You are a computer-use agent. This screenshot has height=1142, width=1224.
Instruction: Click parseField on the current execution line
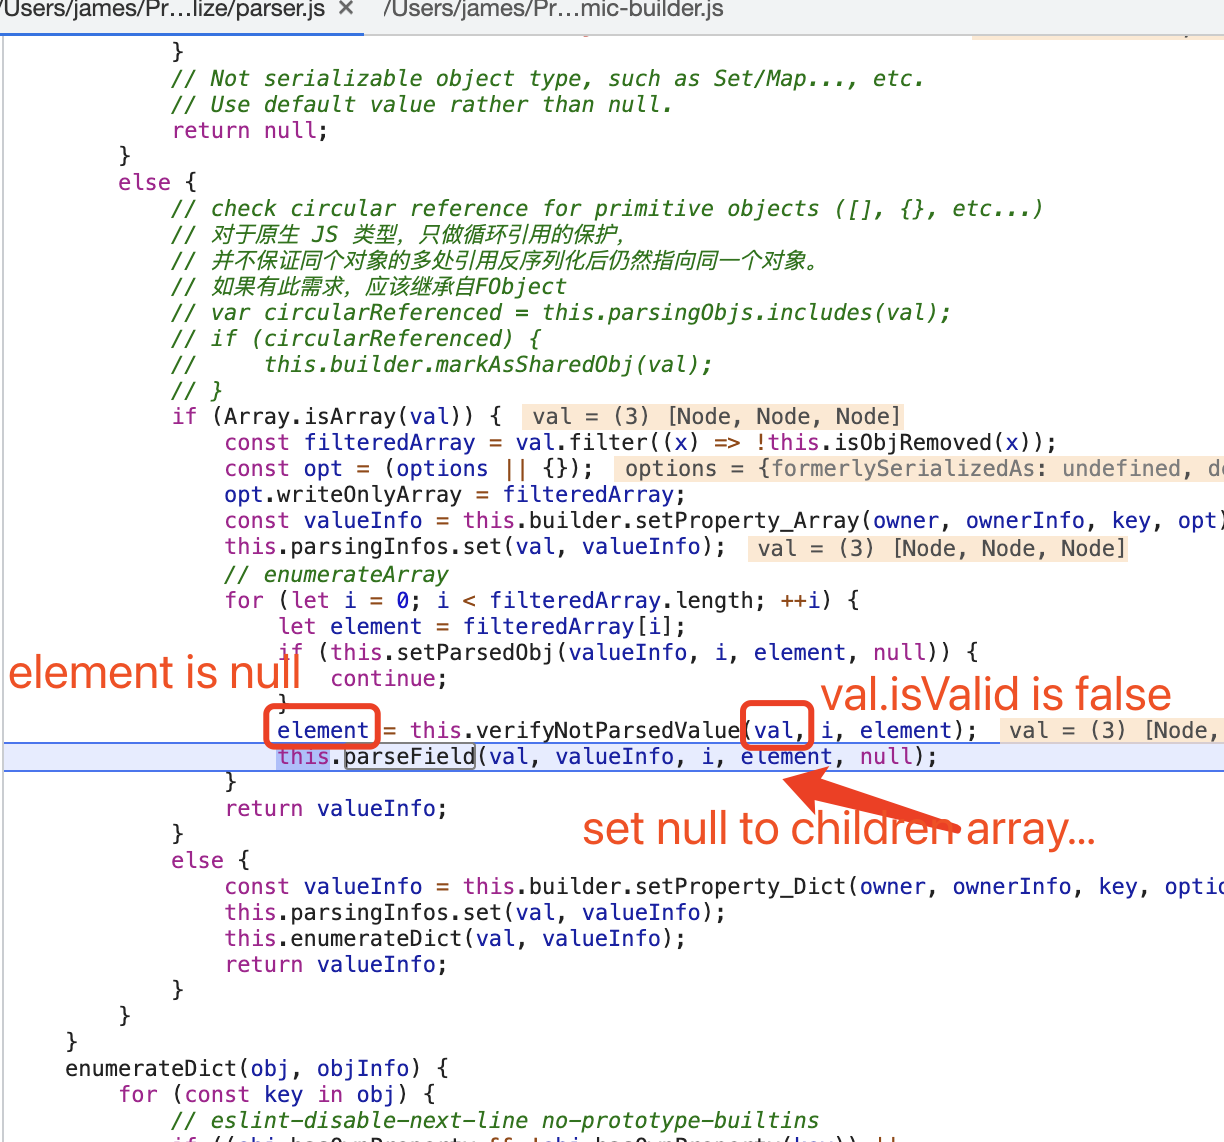[x=410, y=757]
